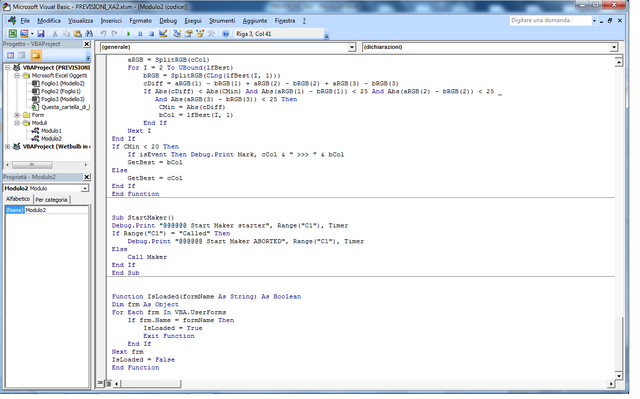Open the Insert UserForm dropdown arrow
The height and width of the screenshot is (399, 640).
pyautogui.click(x=32, y=34)
